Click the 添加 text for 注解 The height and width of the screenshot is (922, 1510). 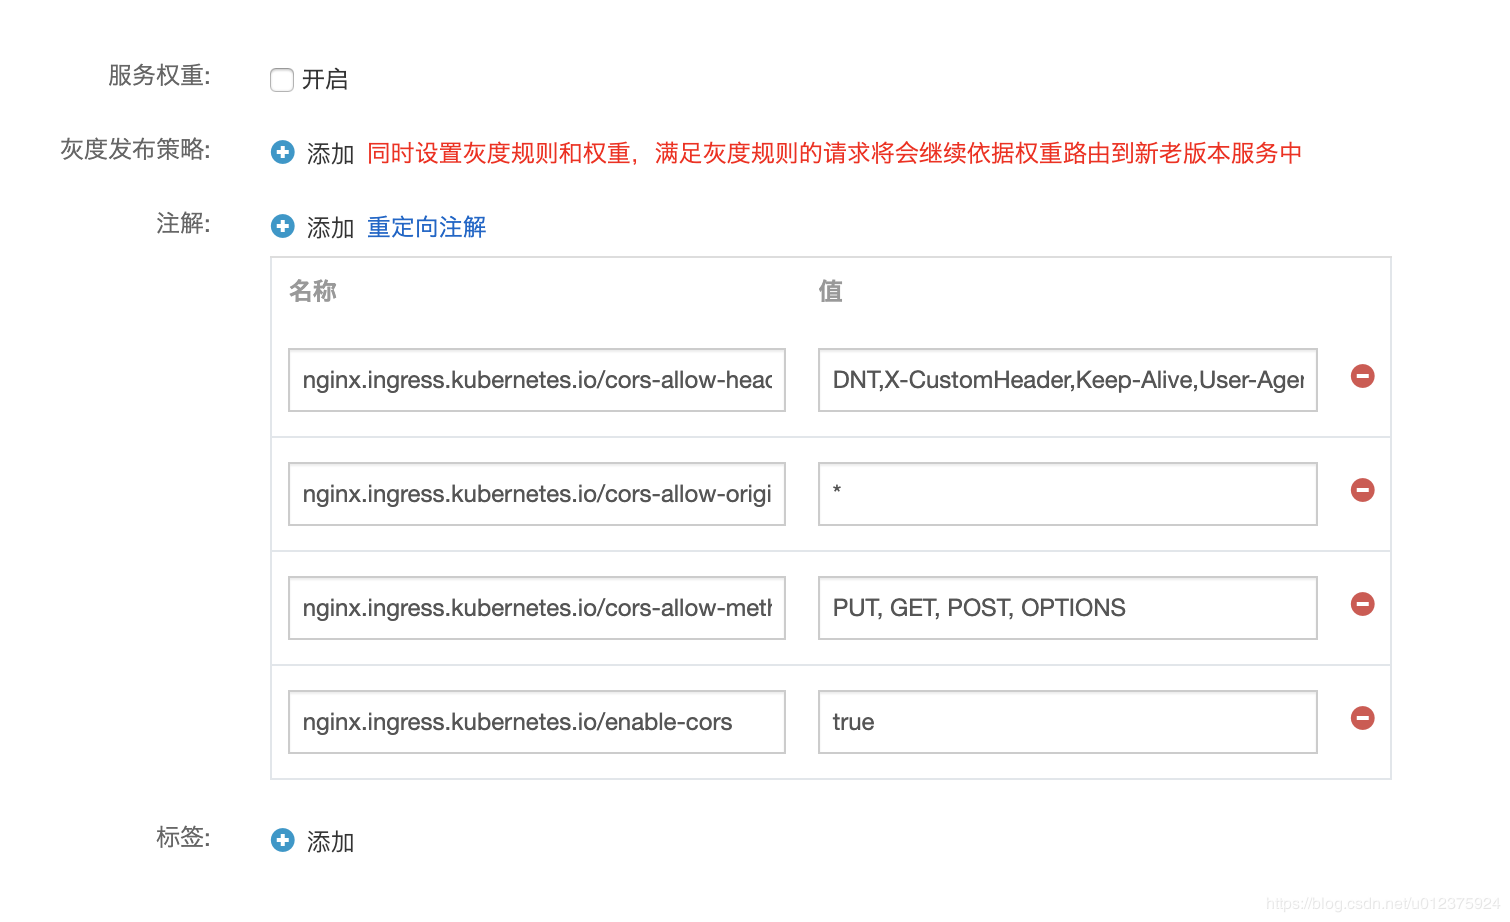(x=331, y=227)
